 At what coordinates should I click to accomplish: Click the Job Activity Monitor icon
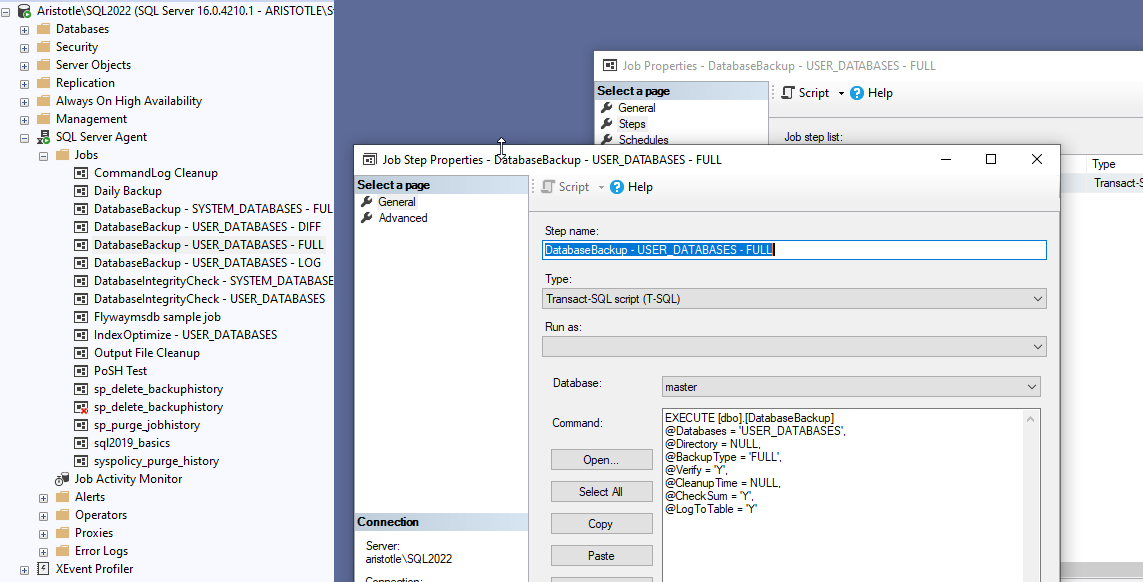point(63,479)
